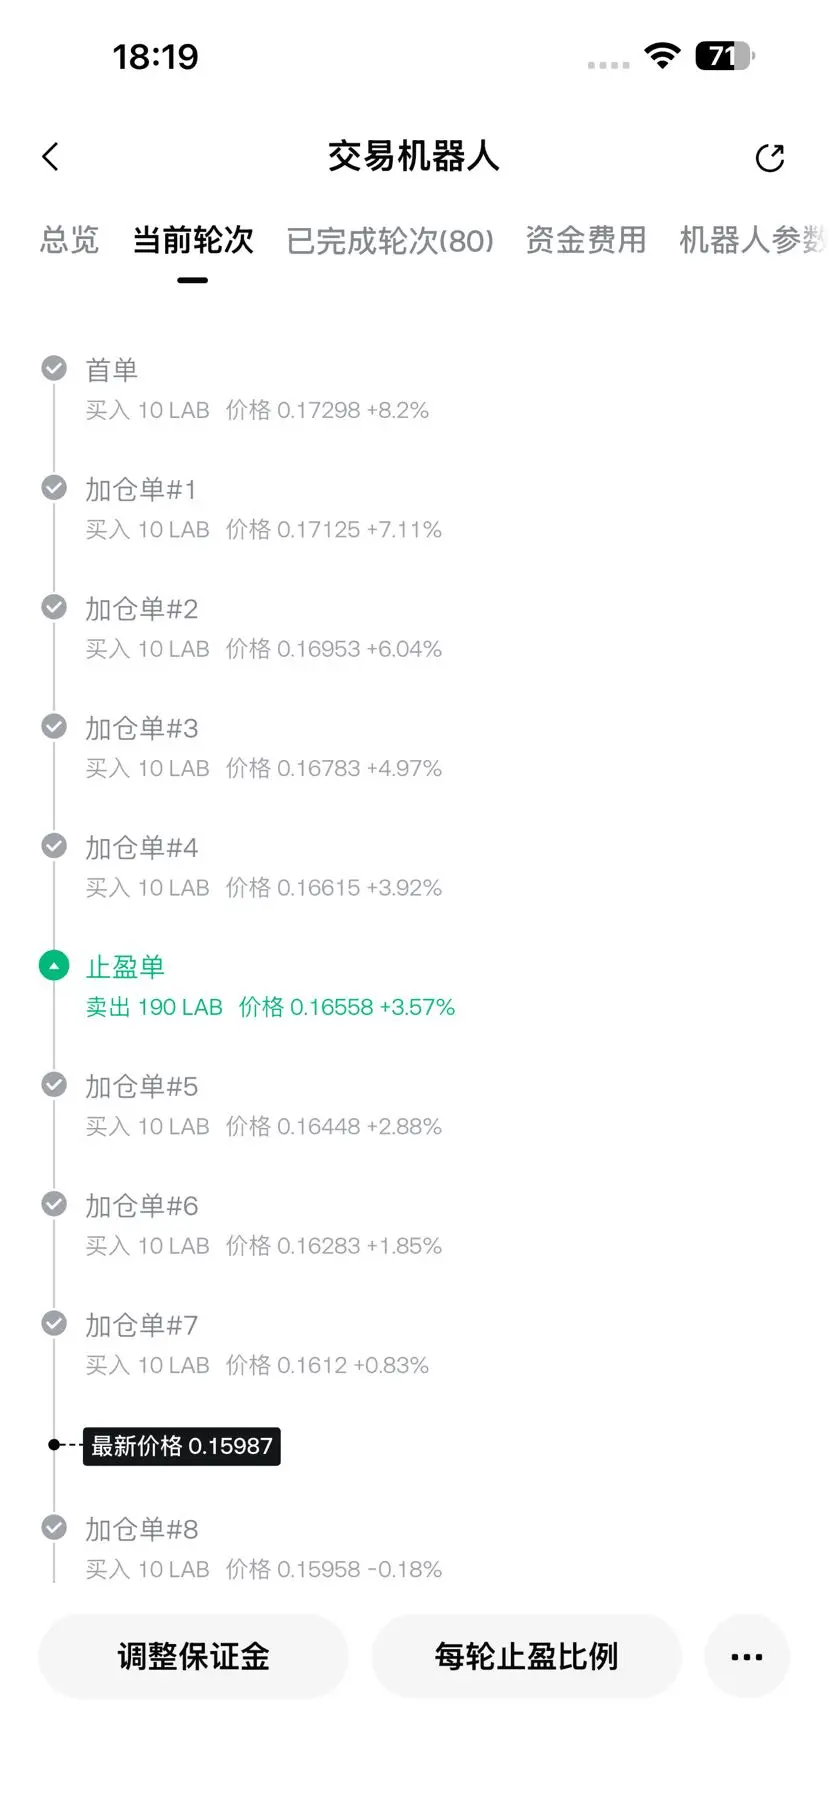
Task: Switch to the 资金费用 tab
Action: 586,240
